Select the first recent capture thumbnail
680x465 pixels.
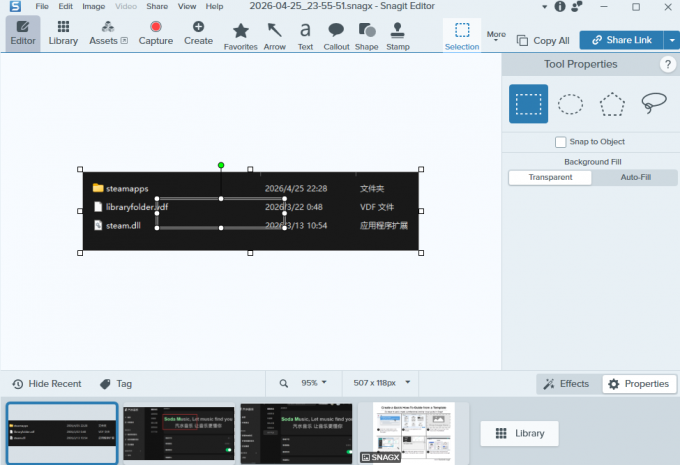pyautogui.click(x=62, y=433)
